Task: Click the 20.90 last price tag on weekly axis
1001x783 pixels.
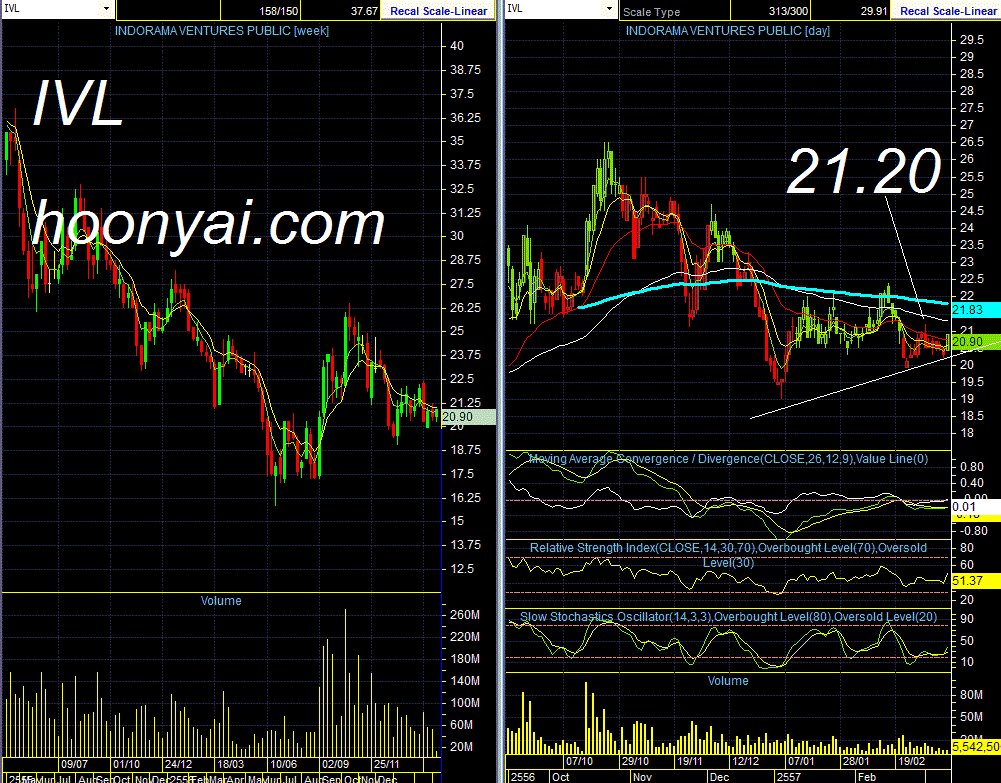Action: [x=468, y=417]
